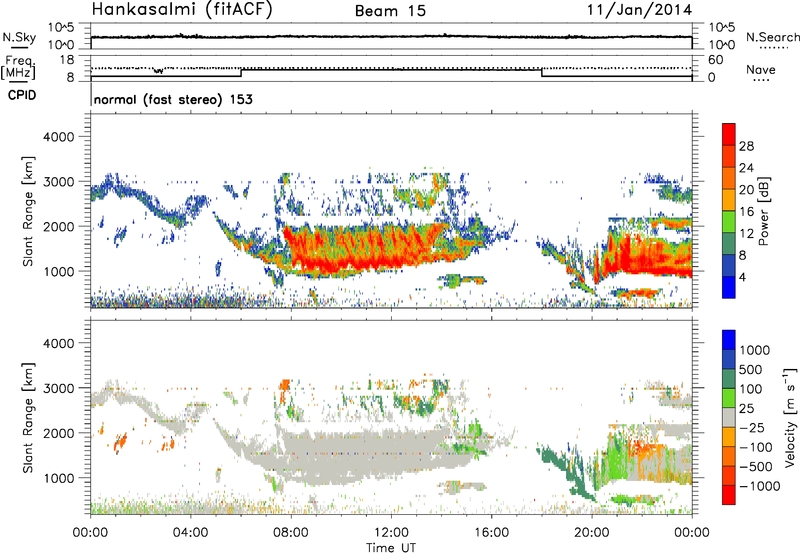Click the '-25' velocity colorbar tick label
The width and height of the screenshot is (800, 554).
751,427
